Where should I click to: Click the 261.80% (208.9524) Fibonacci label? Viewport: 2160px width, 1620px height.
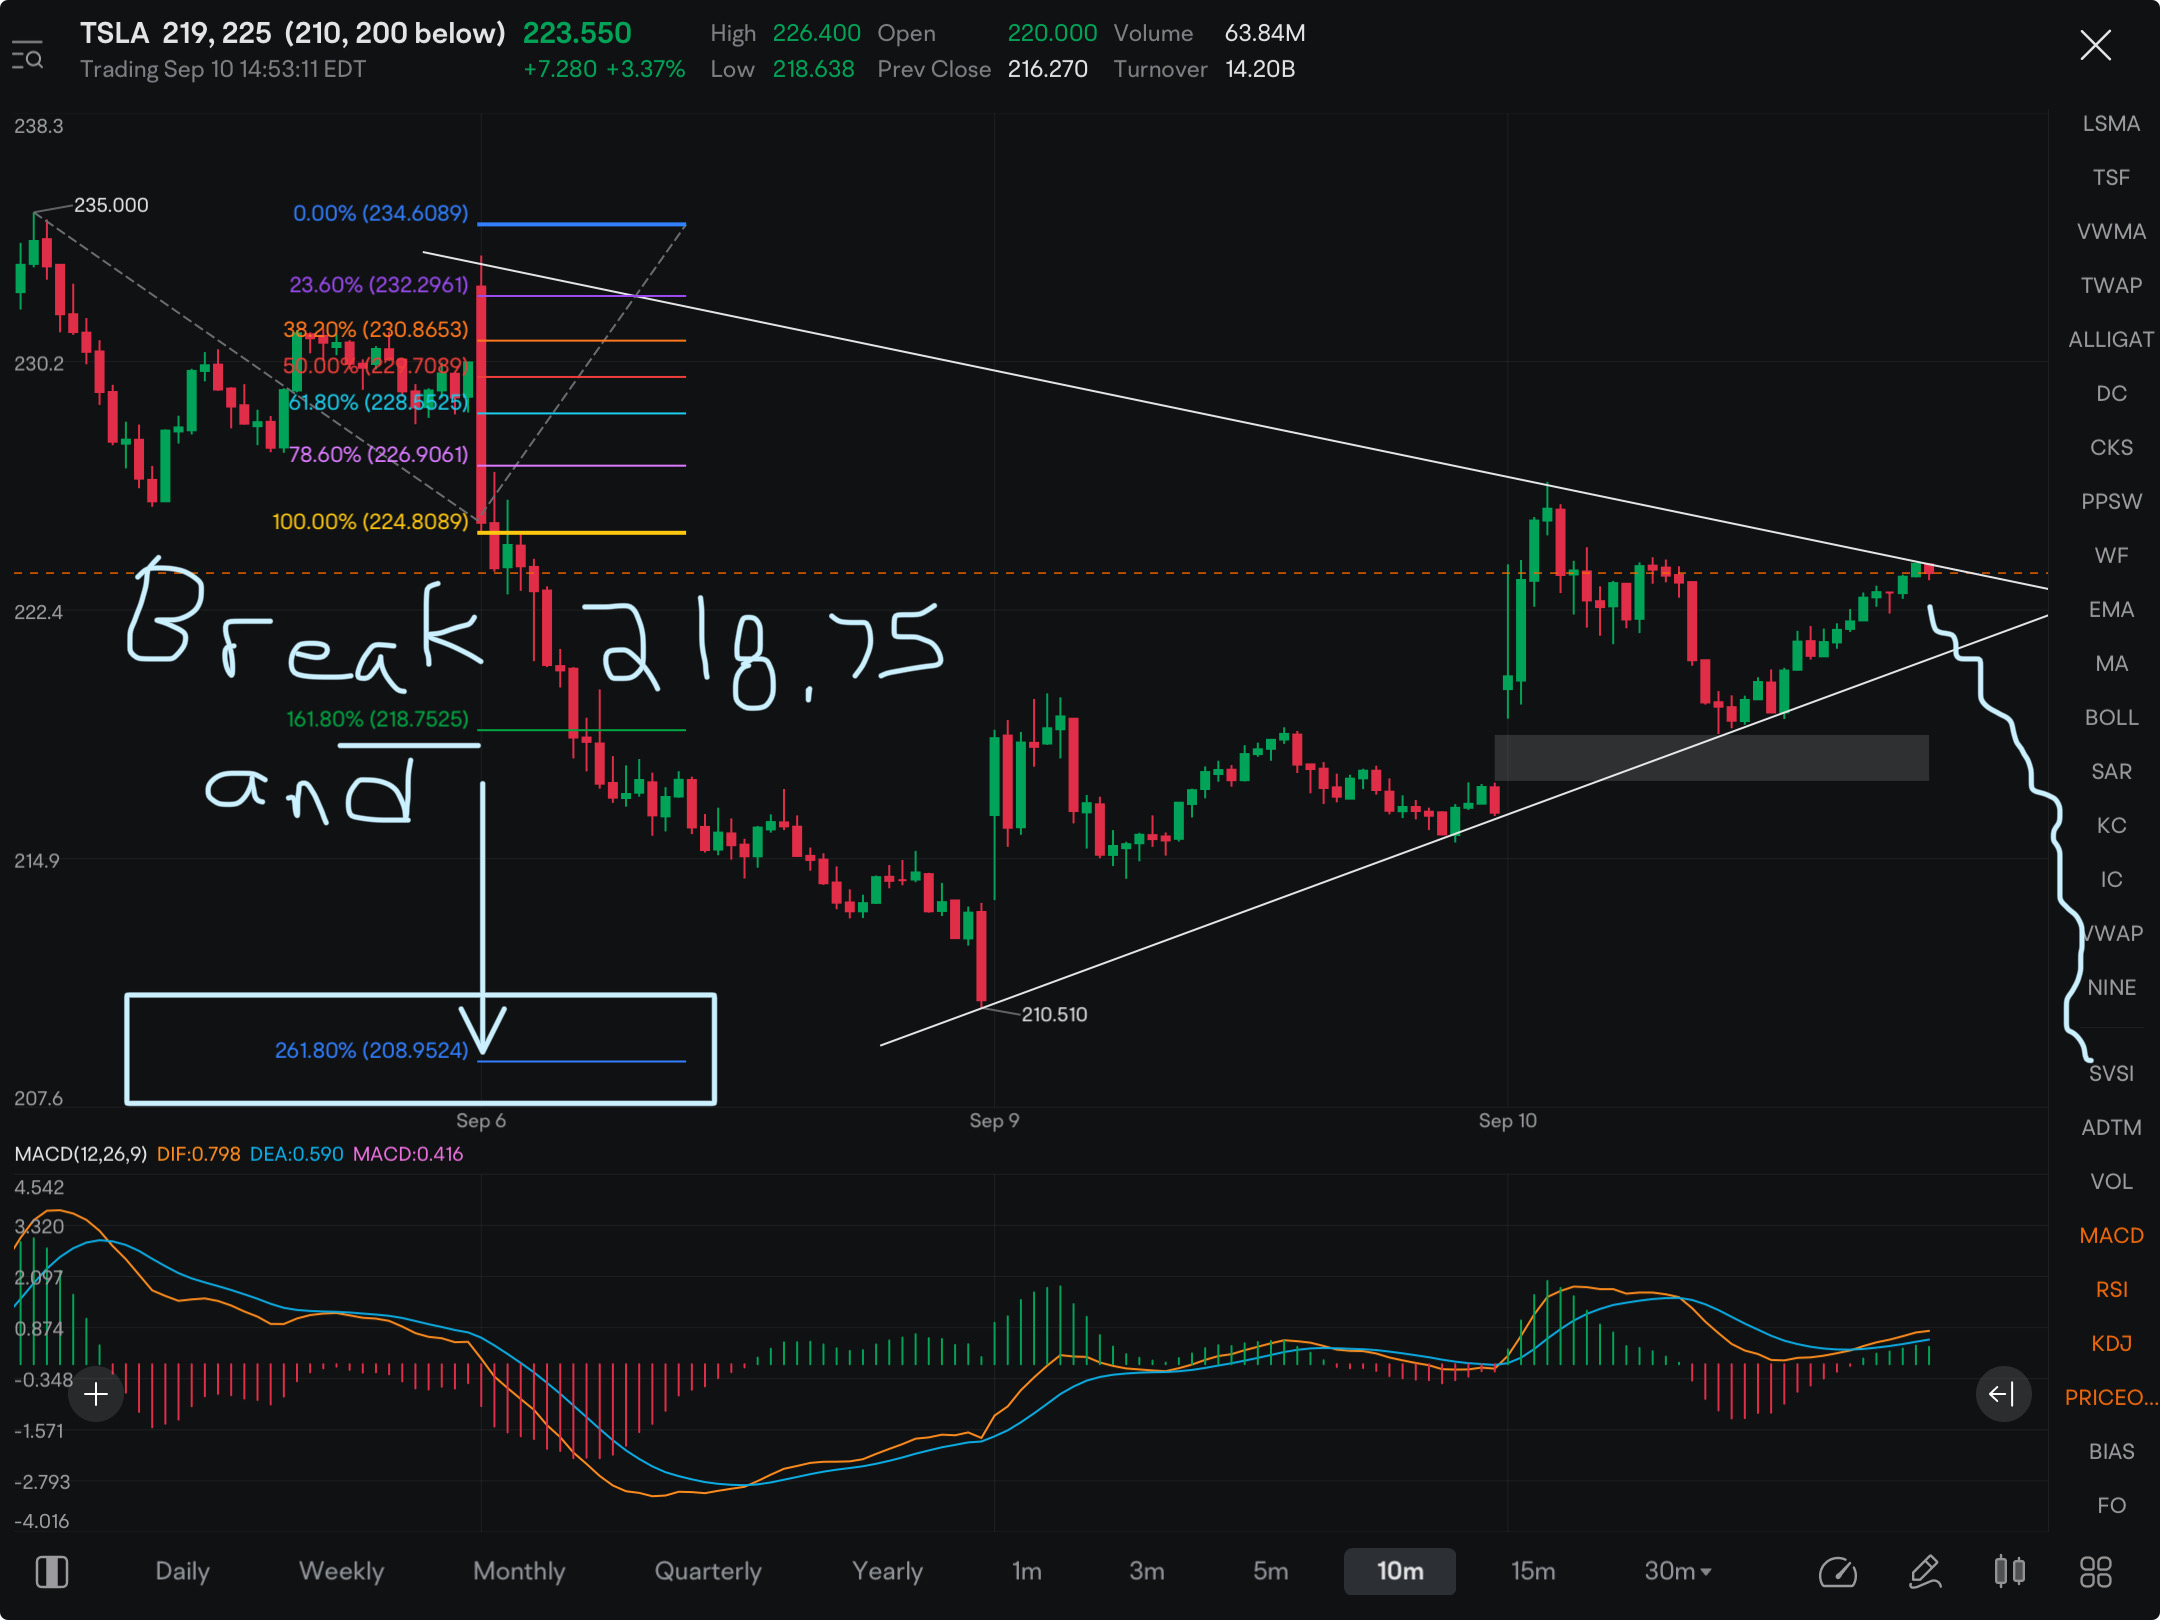click(x=371, y=1050)
